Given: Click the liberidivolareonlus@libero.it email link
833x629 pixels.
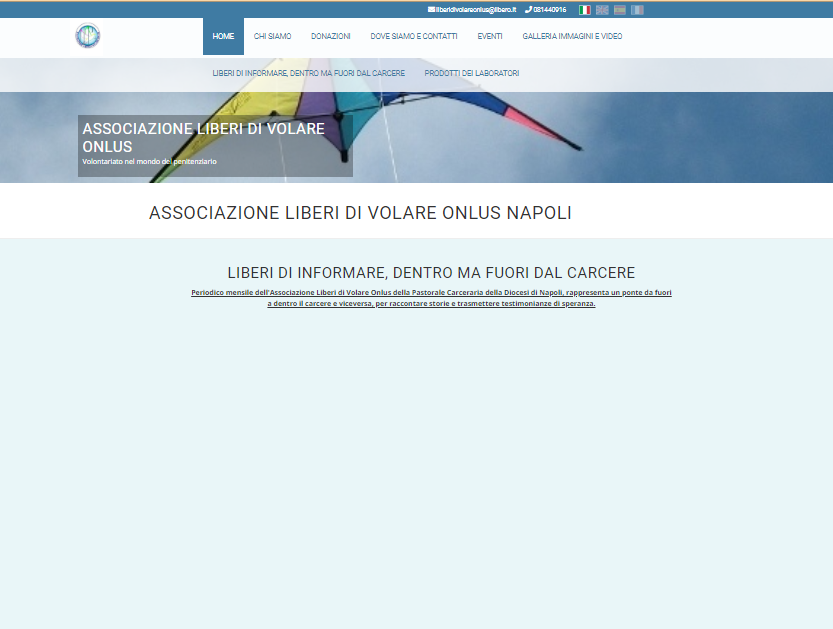Looking at the screenshot, I should (x=472, y=10).
